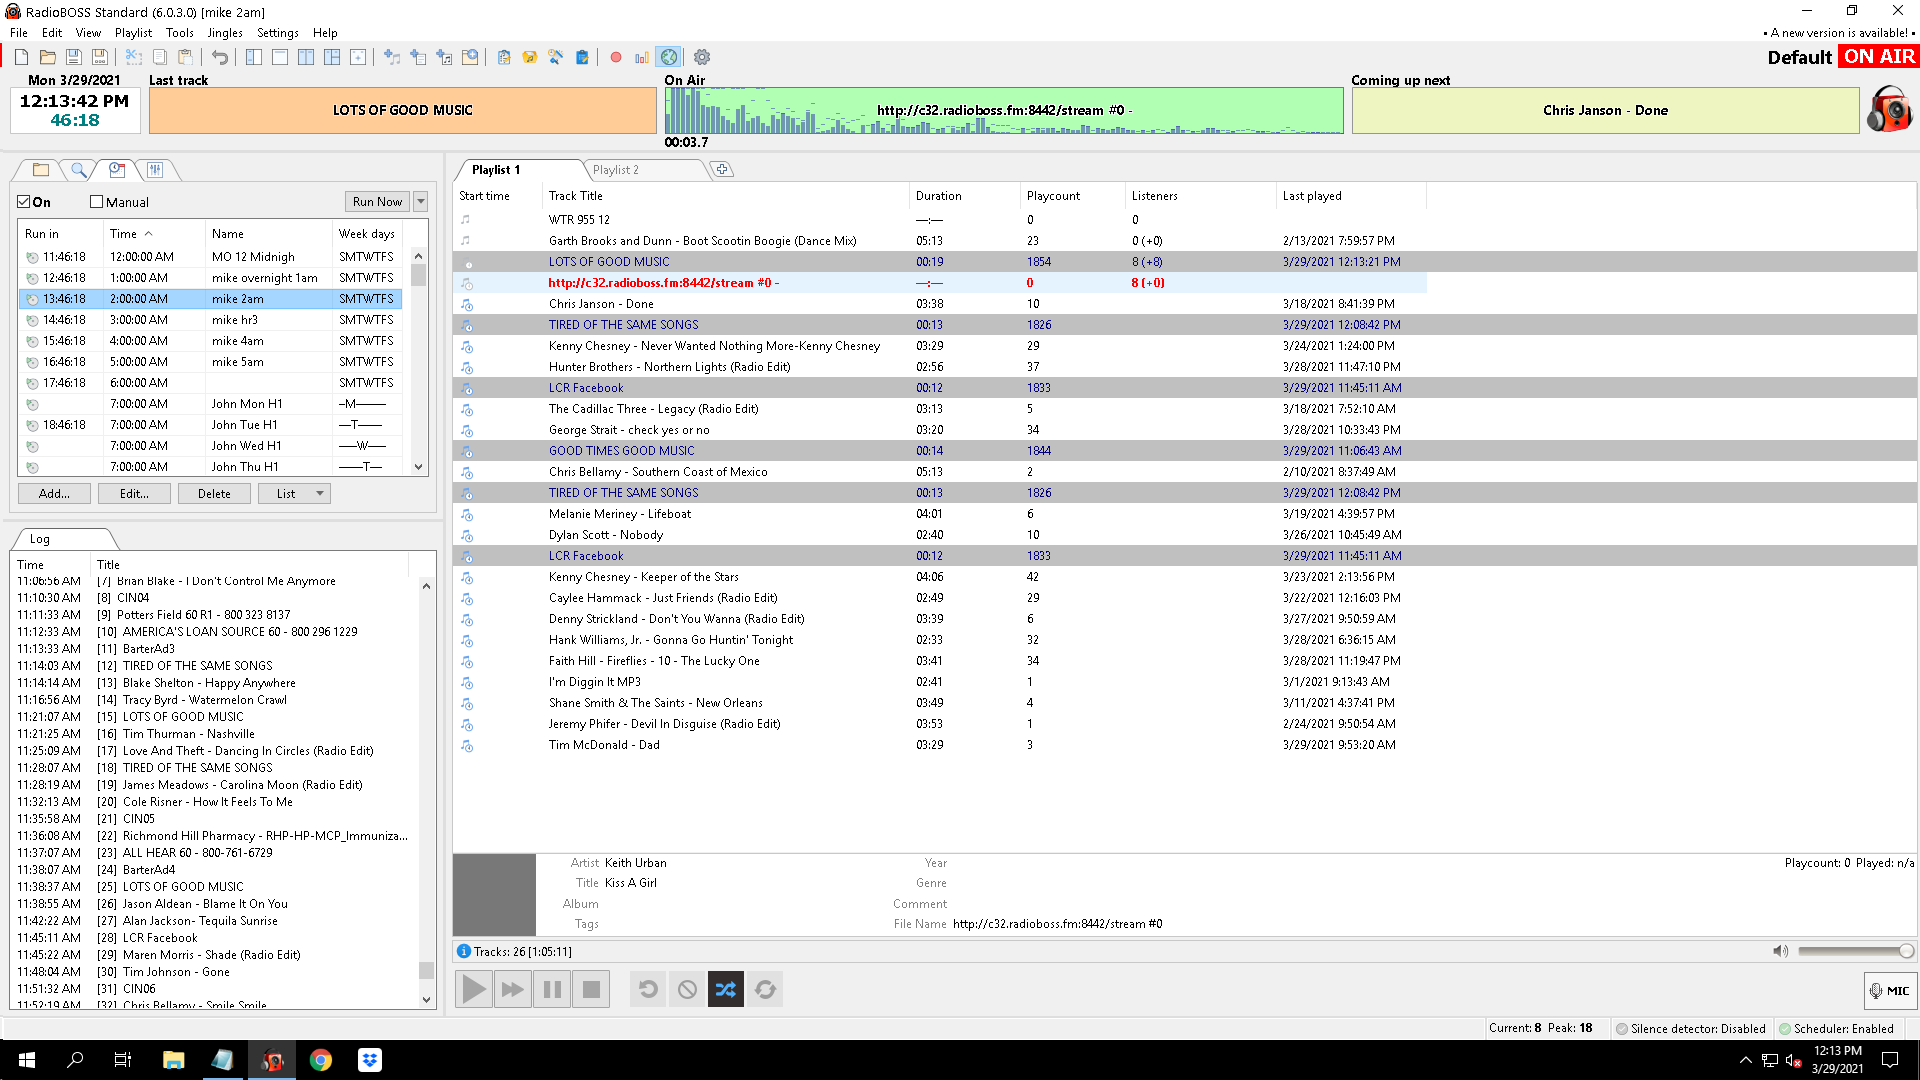Open the Jingles menu

coord(225,33)
